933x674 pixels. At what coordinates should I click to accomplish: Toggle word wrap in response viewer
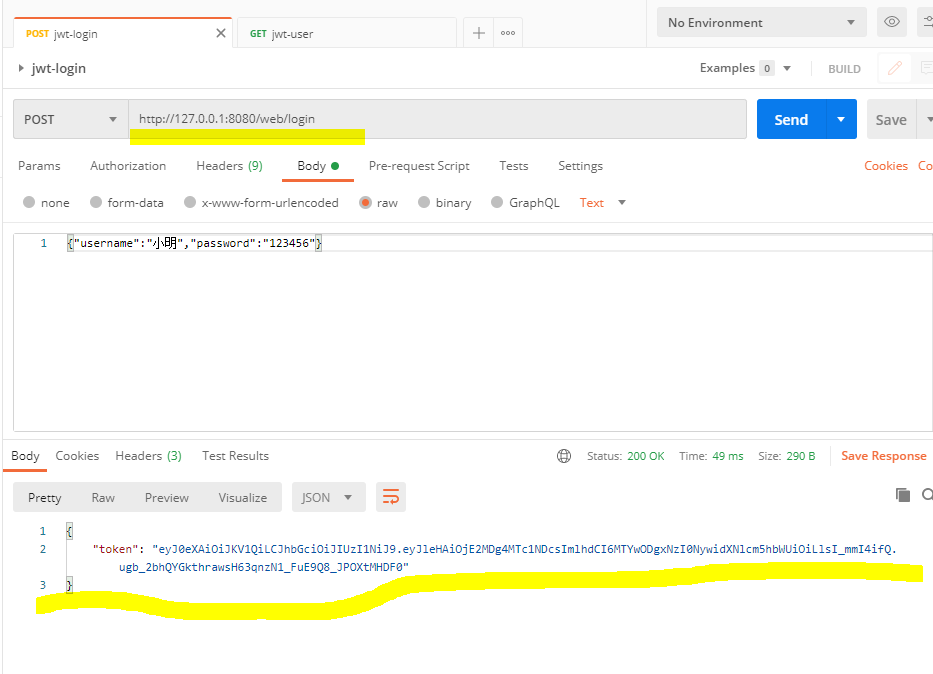pyautogui.click(x=391, y=497)
